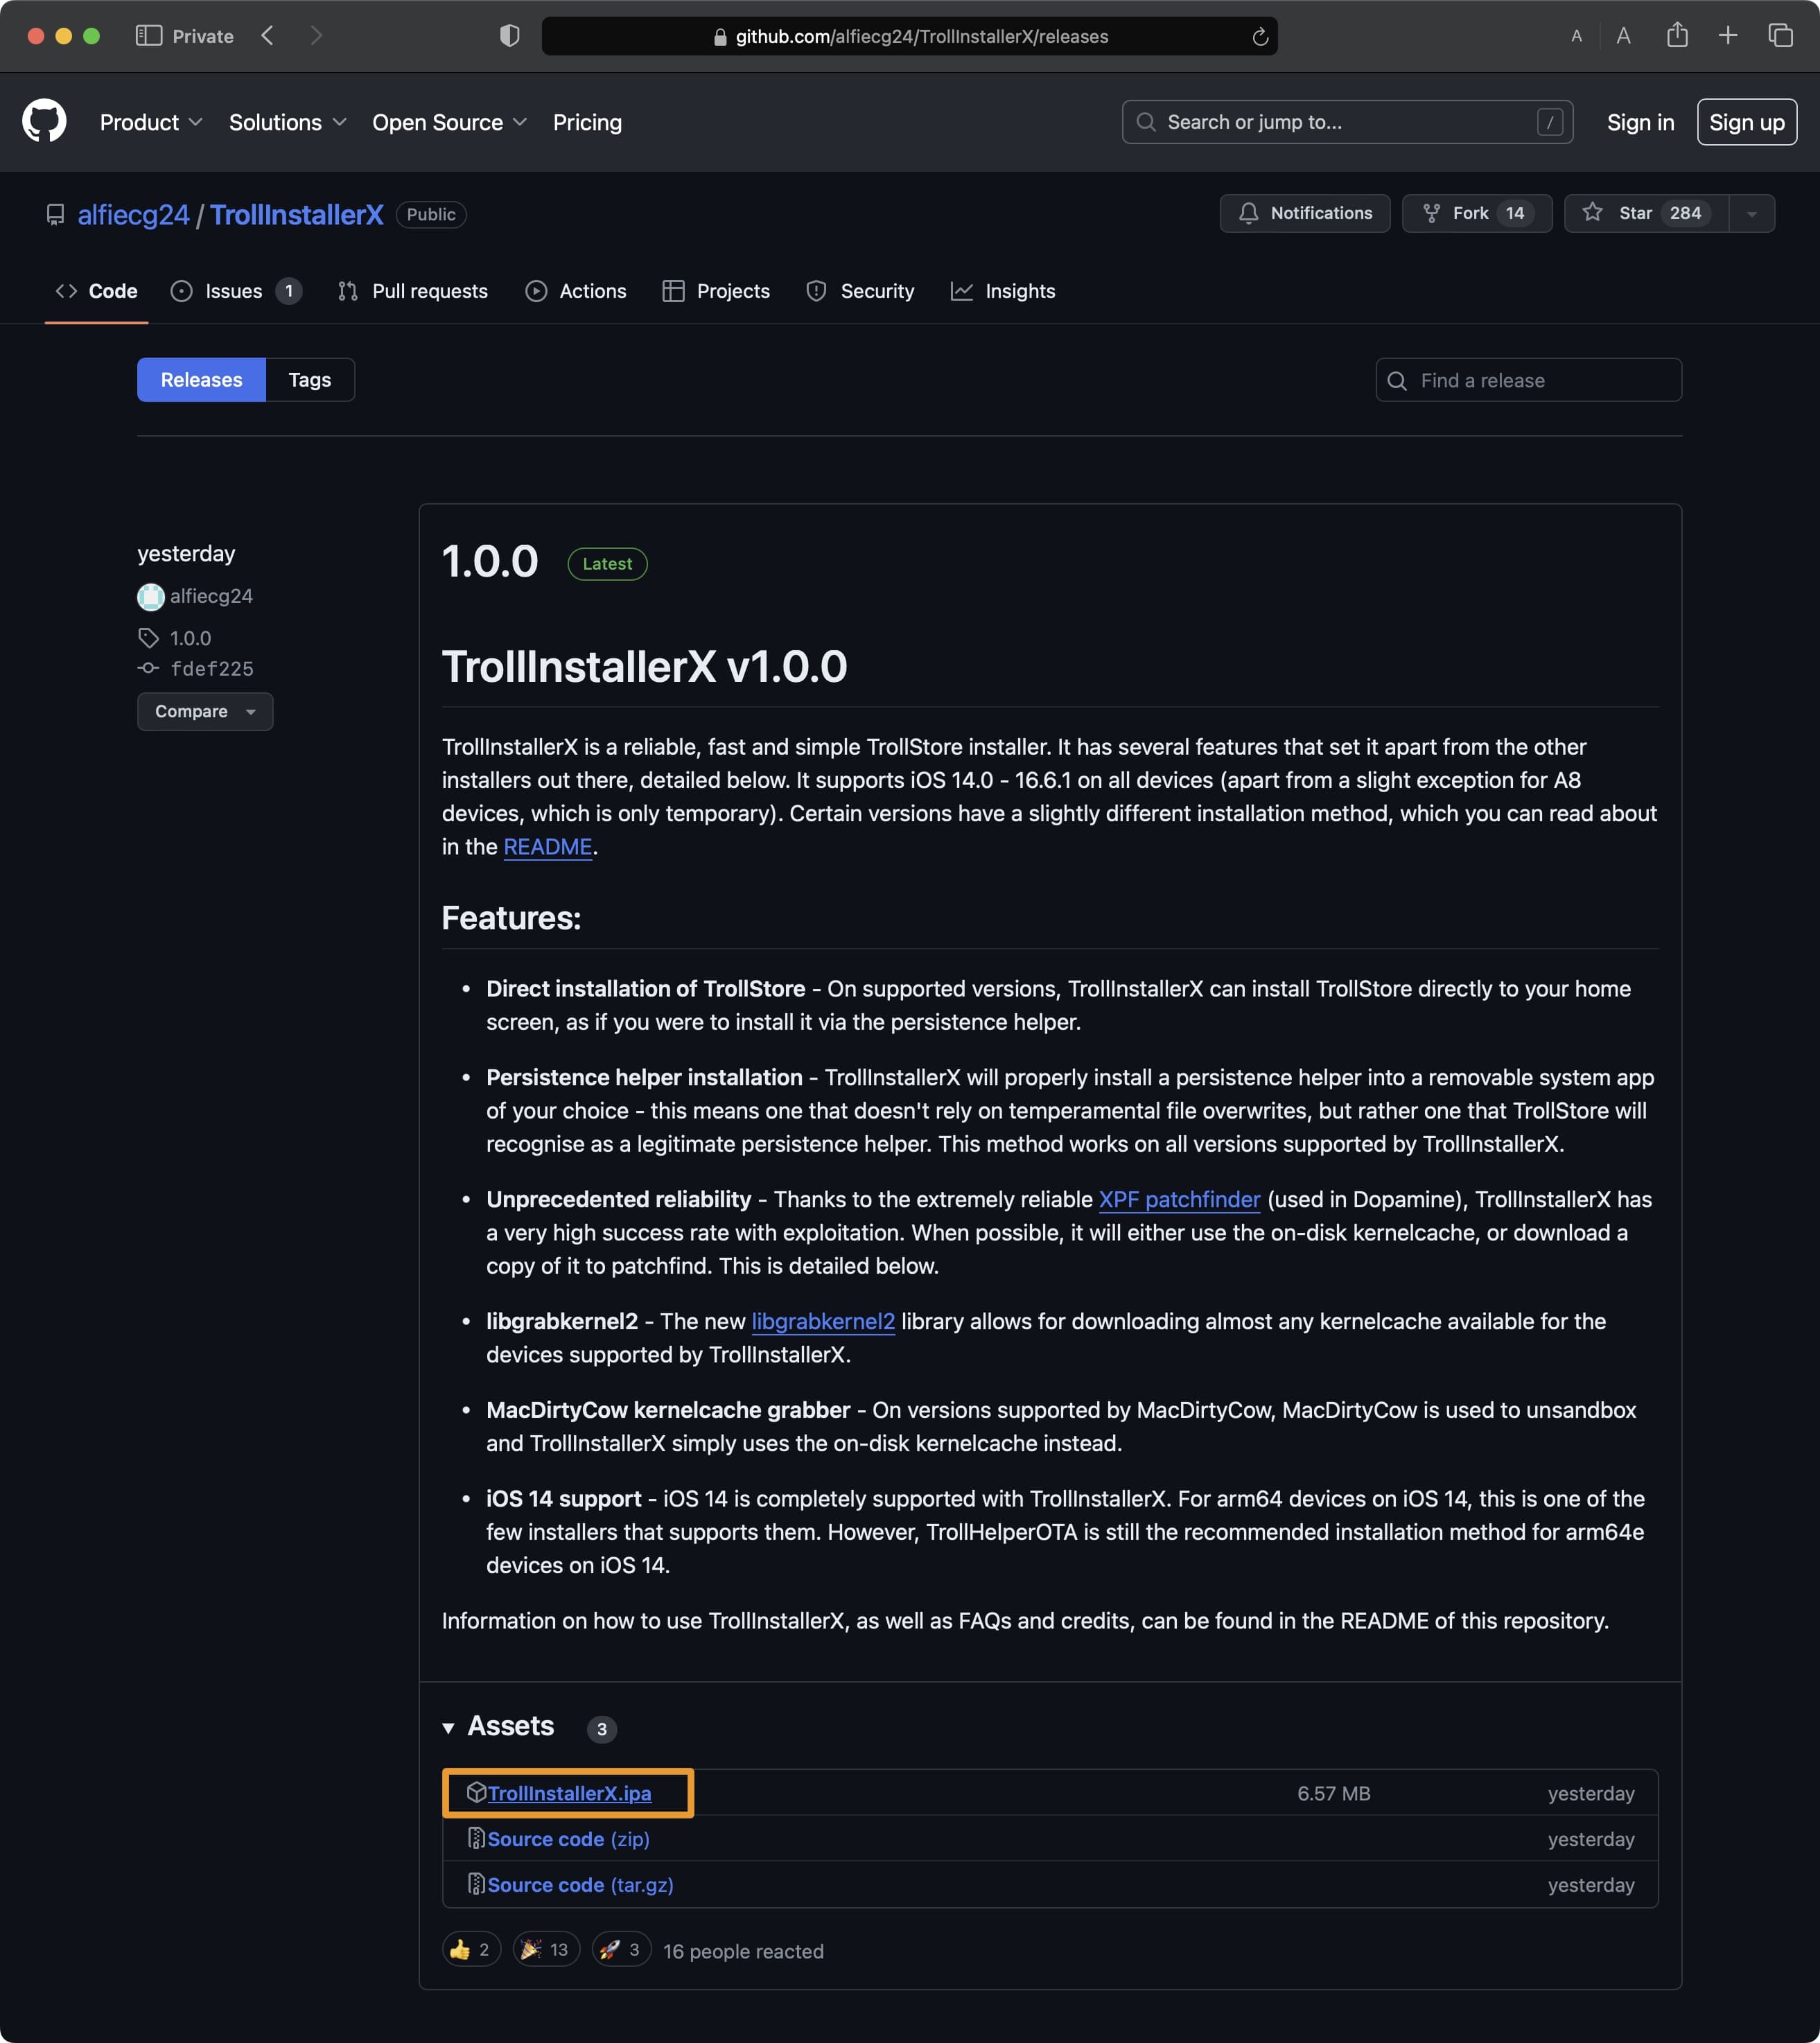The image size is (1820, 2043).
Task: Open the Star options dropdown caret
Action: pos(1753,213)
